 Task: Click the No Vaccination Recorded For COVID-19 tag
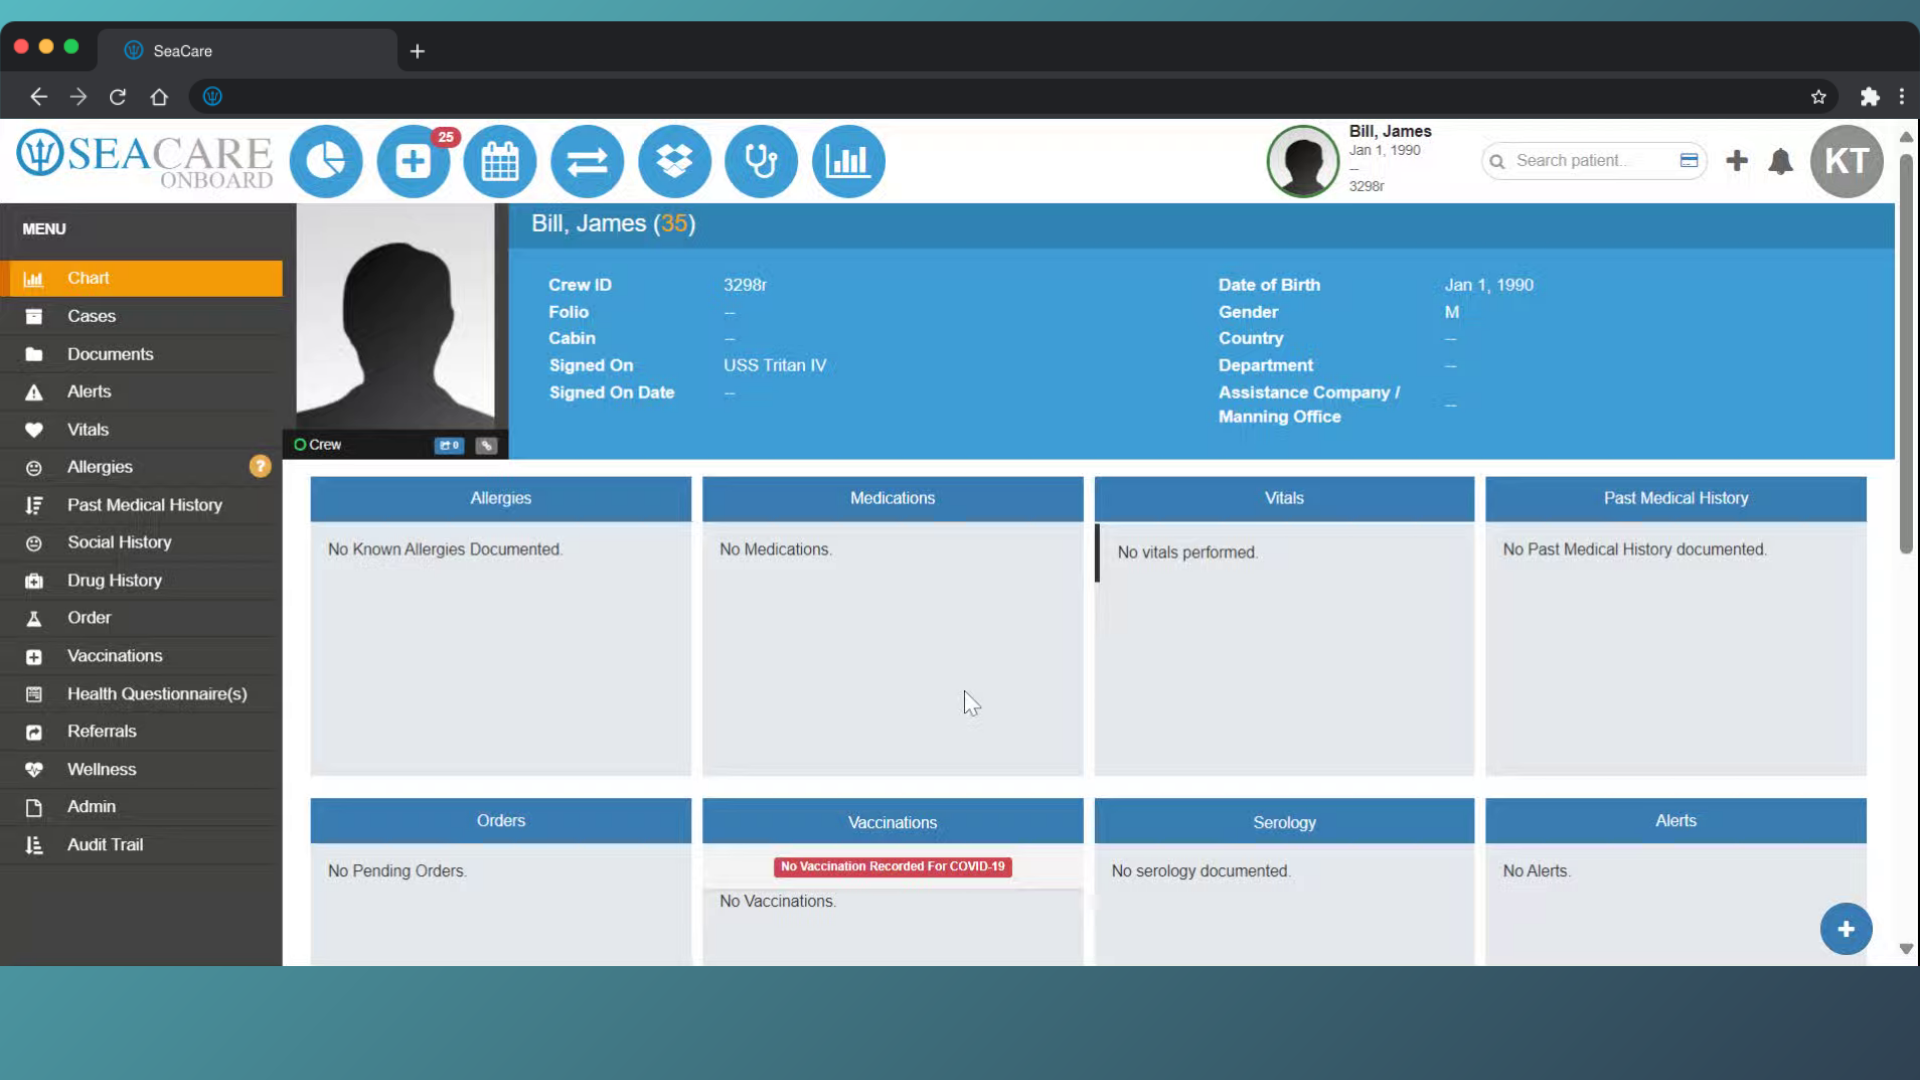[892, 867]
